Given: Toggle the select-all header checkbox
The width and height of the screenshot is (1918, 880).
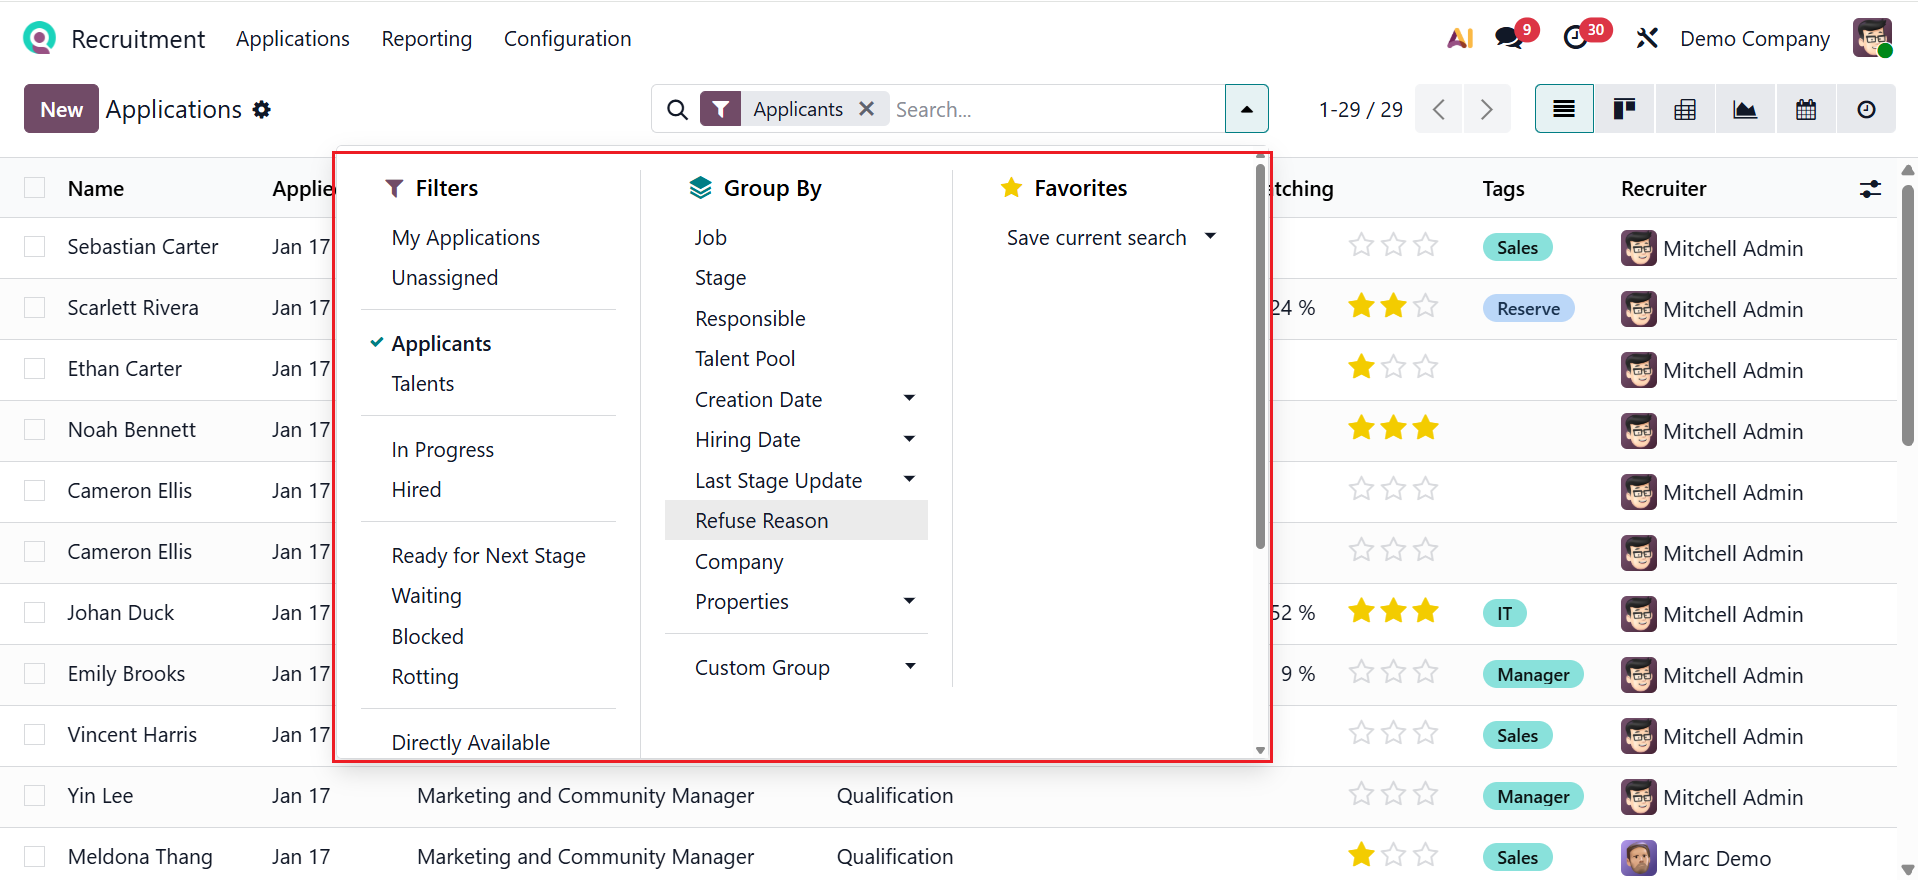Looking at the screenshot, I should tap(35, 188).
